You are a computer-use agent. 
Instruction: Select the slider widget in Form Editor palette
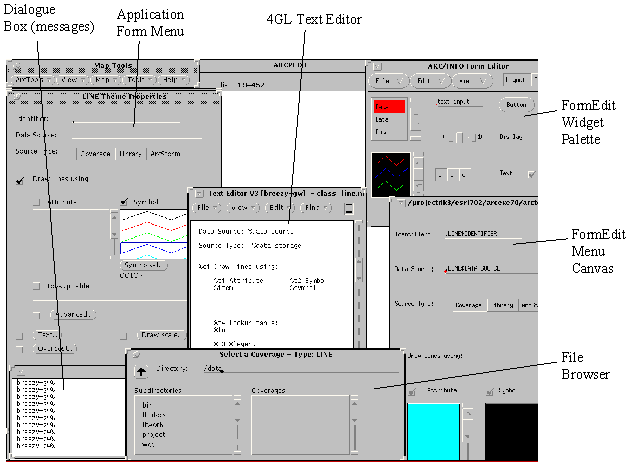[x=463, y=137]
